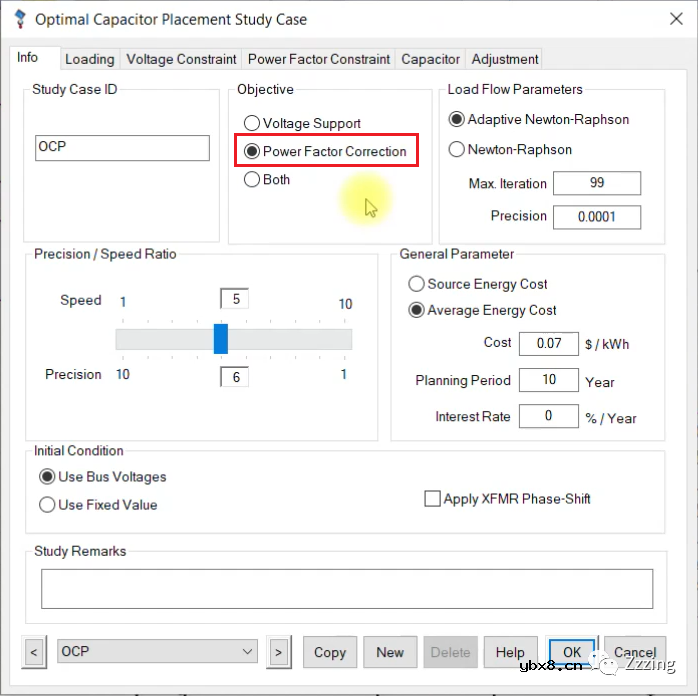Image resolution: width=698 pixels, height=696 pixels.
Task: Click the app icon in title bar
Action: click(x=19, y=19)
